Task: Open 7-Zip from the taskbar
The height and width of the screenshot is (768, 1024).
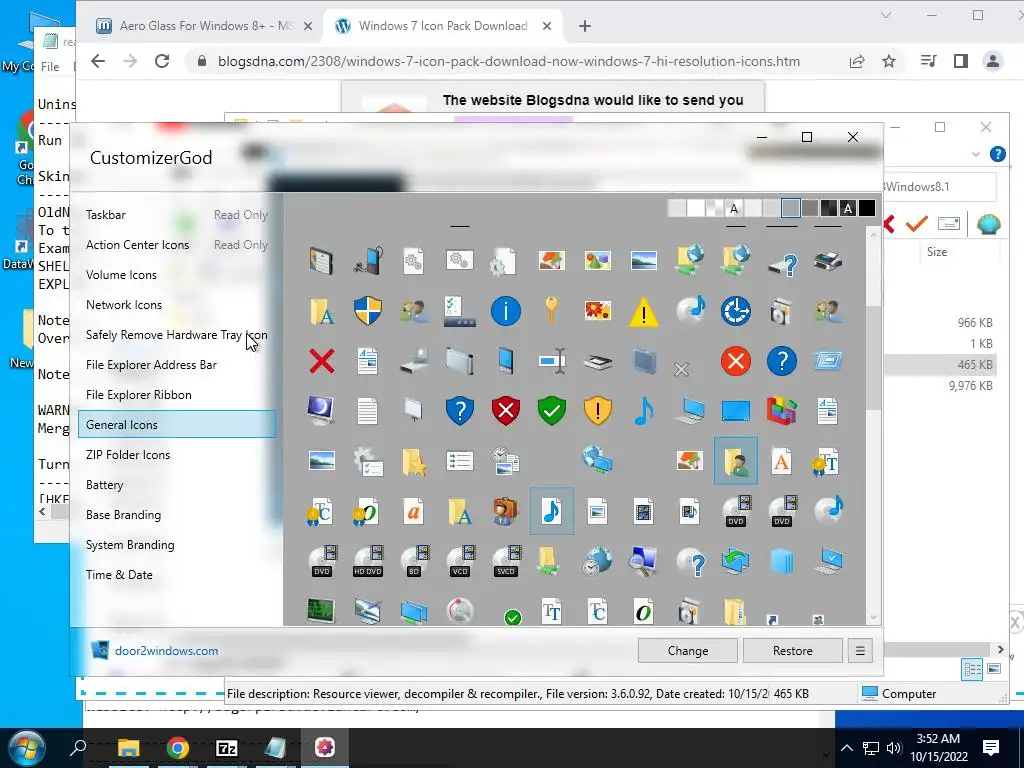Action: (x=227, y=748)
